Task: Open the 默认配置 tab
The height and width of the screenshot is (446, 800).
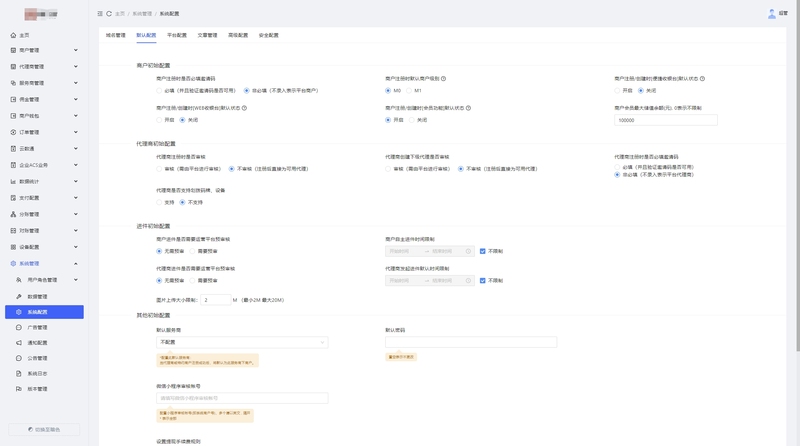Action: pos(146,35)
